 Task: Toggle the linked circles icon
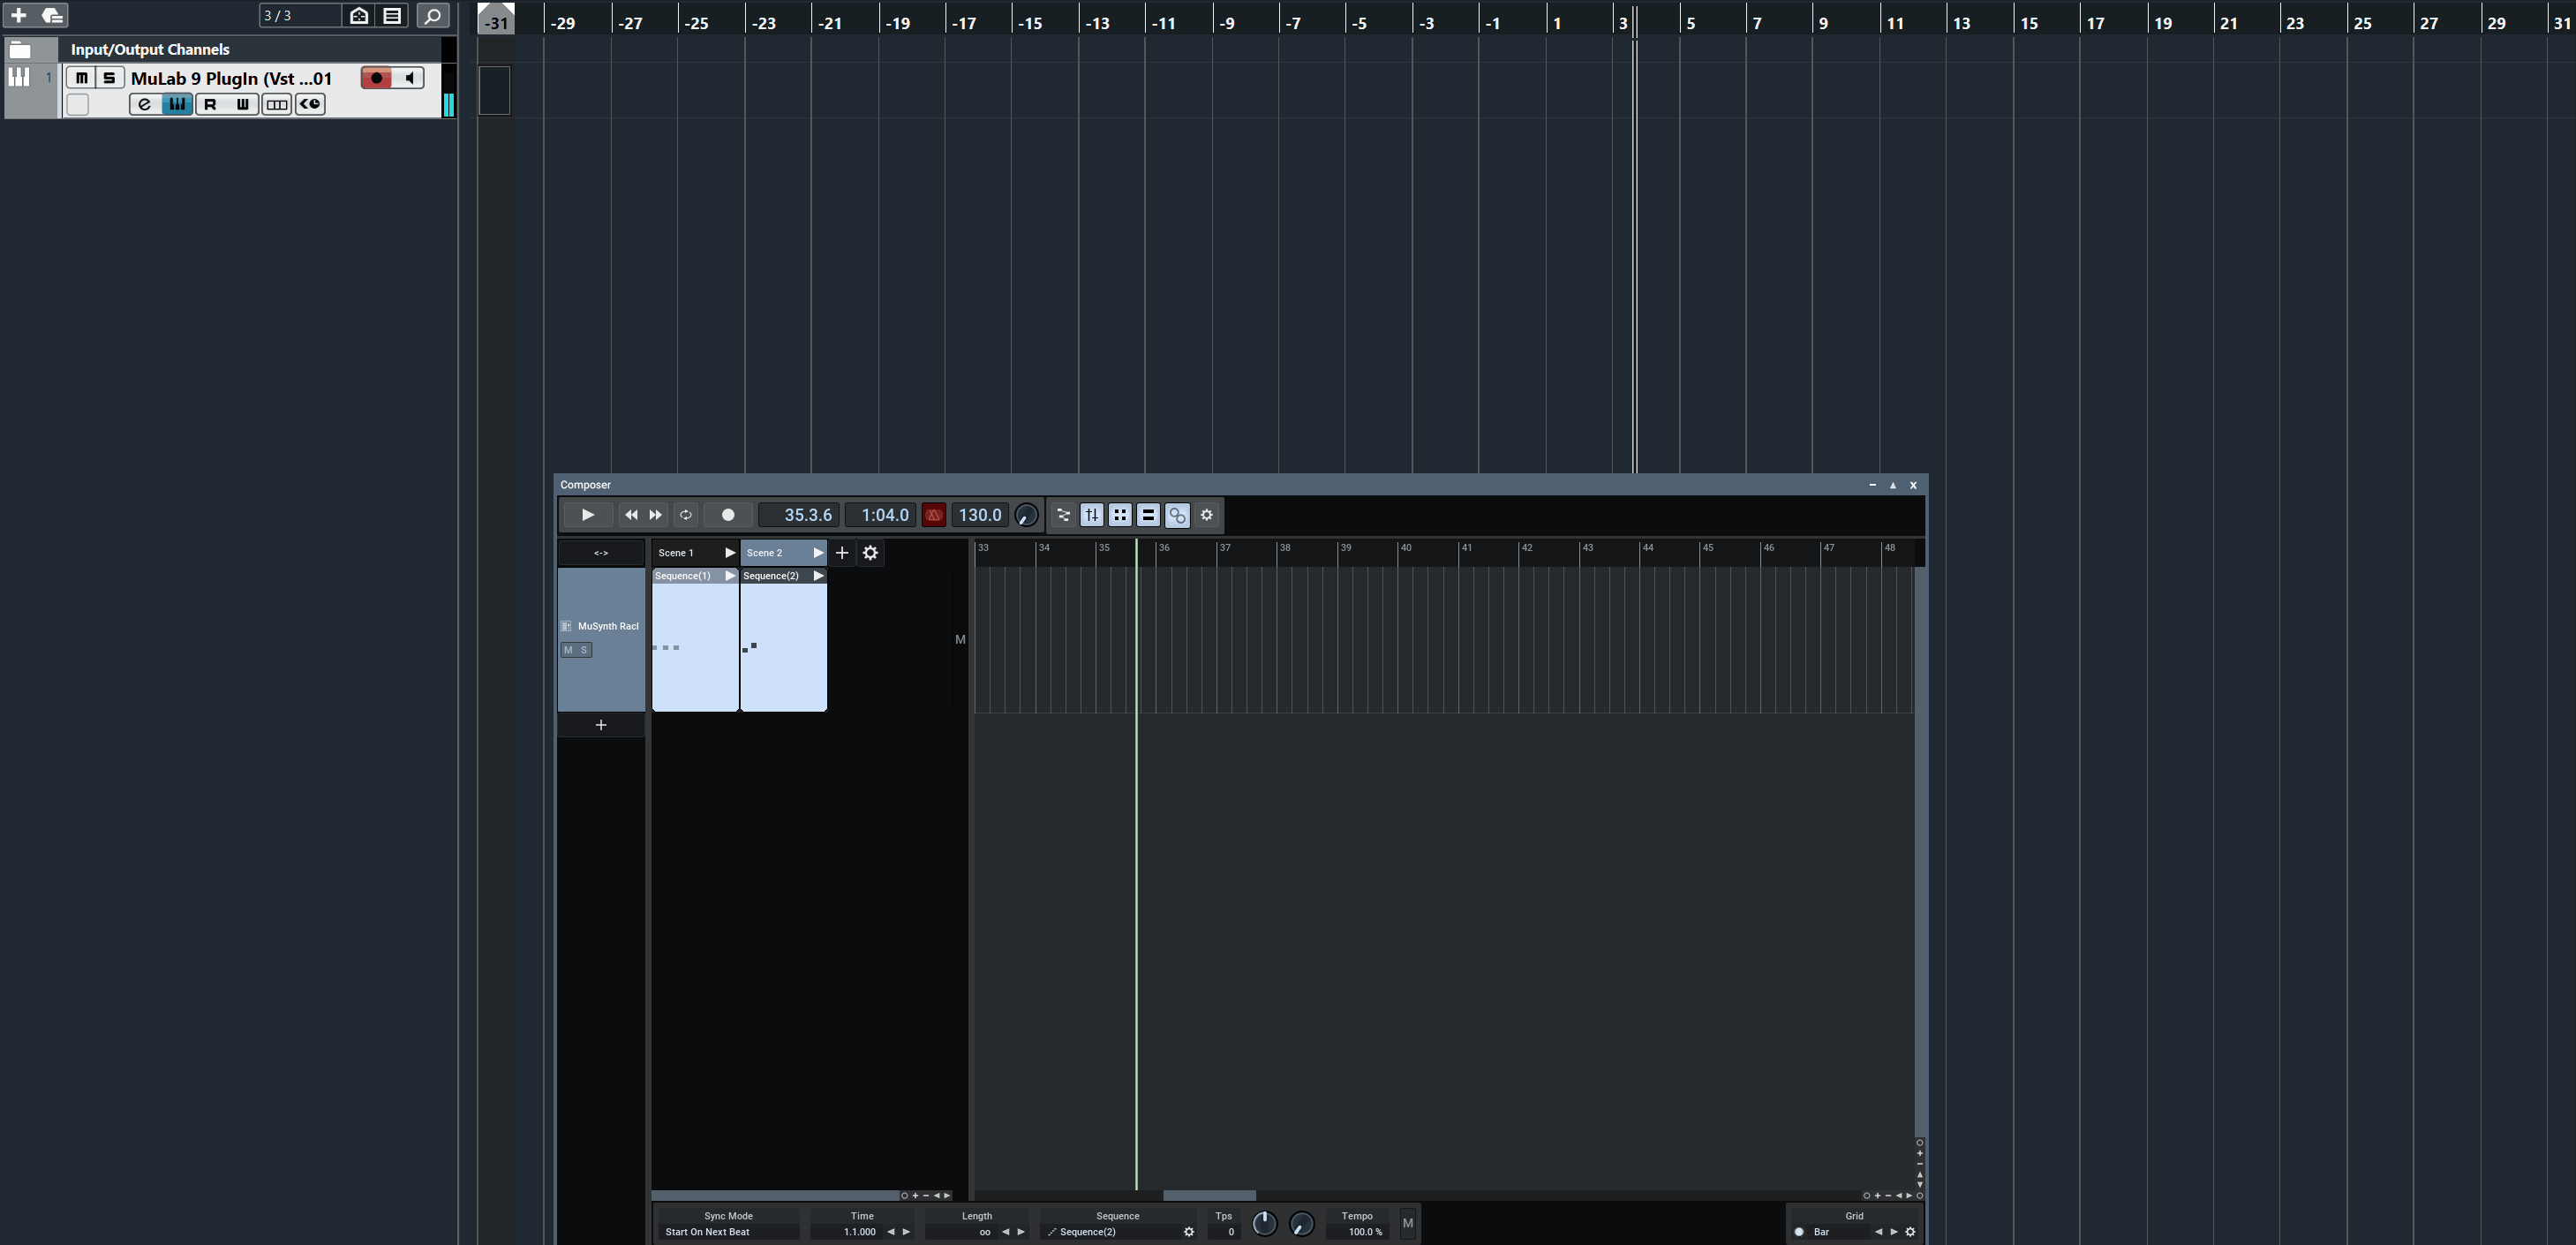point(1178,515)
